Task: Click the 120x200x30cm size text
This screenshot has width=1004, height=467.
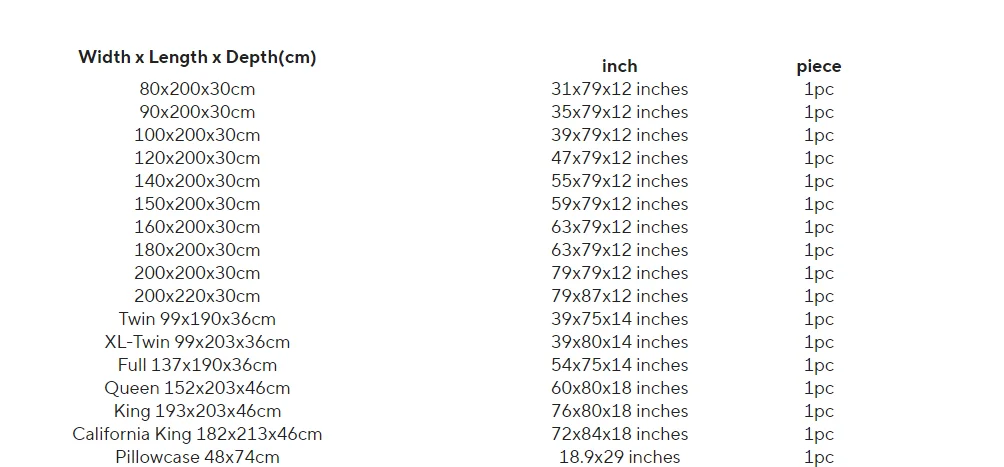Action: (x=197, y=158)
